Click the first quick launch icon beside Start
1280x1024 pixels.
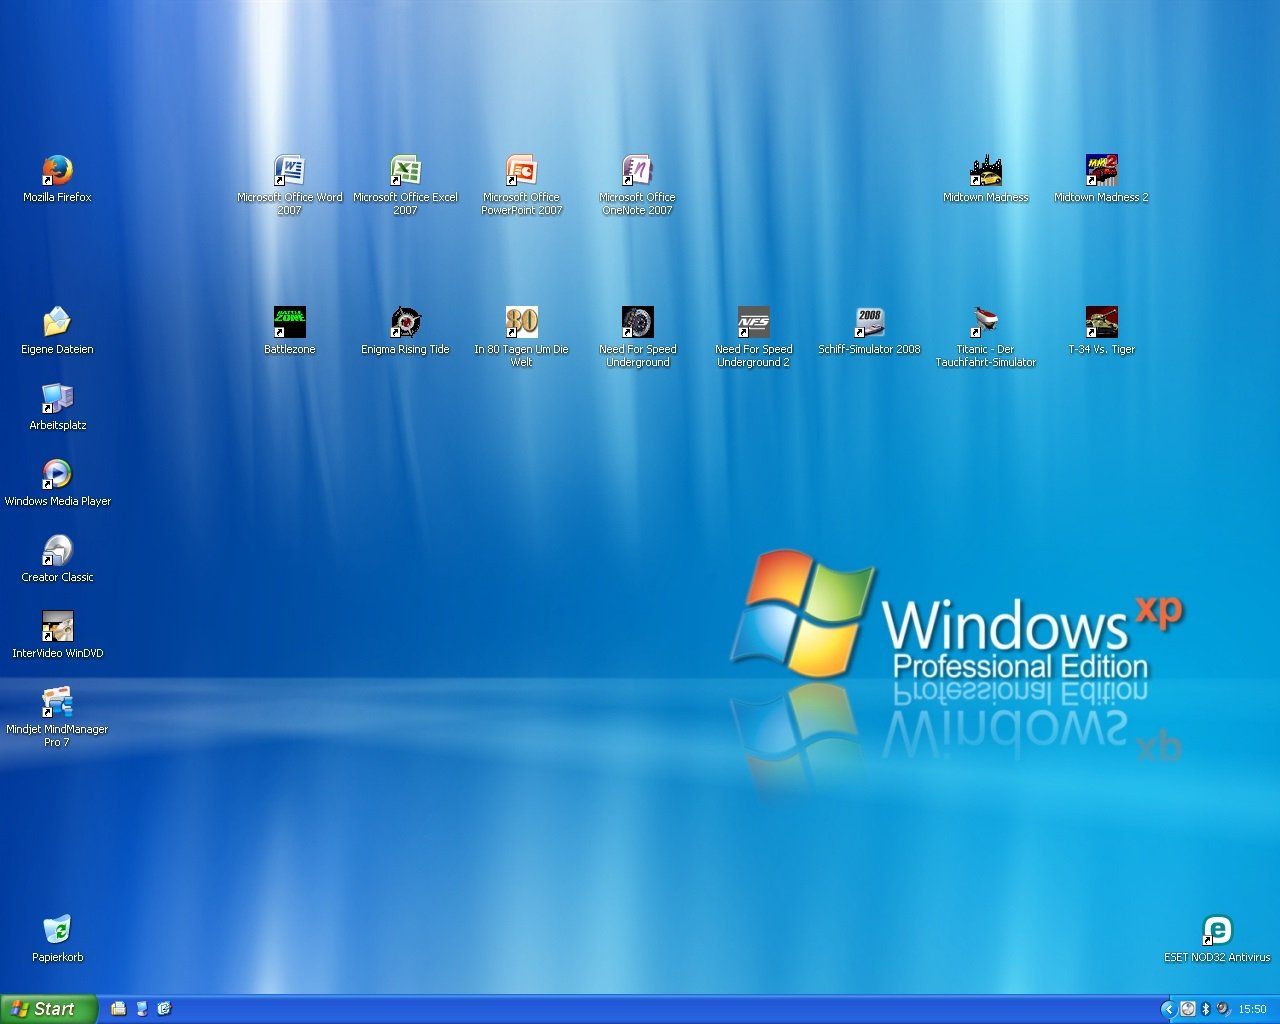[x=118, y=1009]
